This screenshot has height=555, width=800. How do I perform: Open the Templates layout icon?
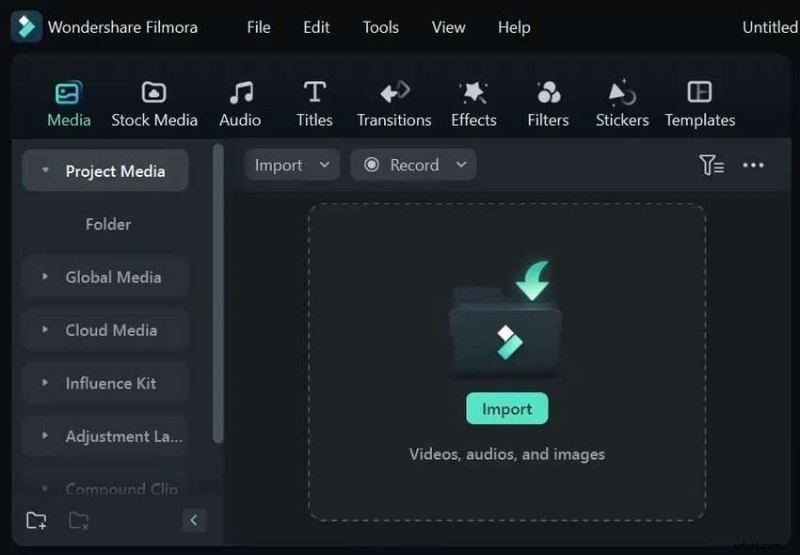pyautogui.click(x=699, y=92)
